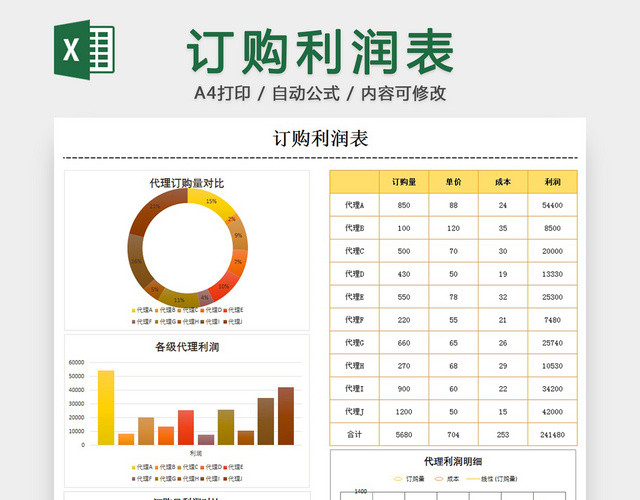
Task: Select 代理E profit cell 25300
Action: pyautogui.click(x=553, y=297)
